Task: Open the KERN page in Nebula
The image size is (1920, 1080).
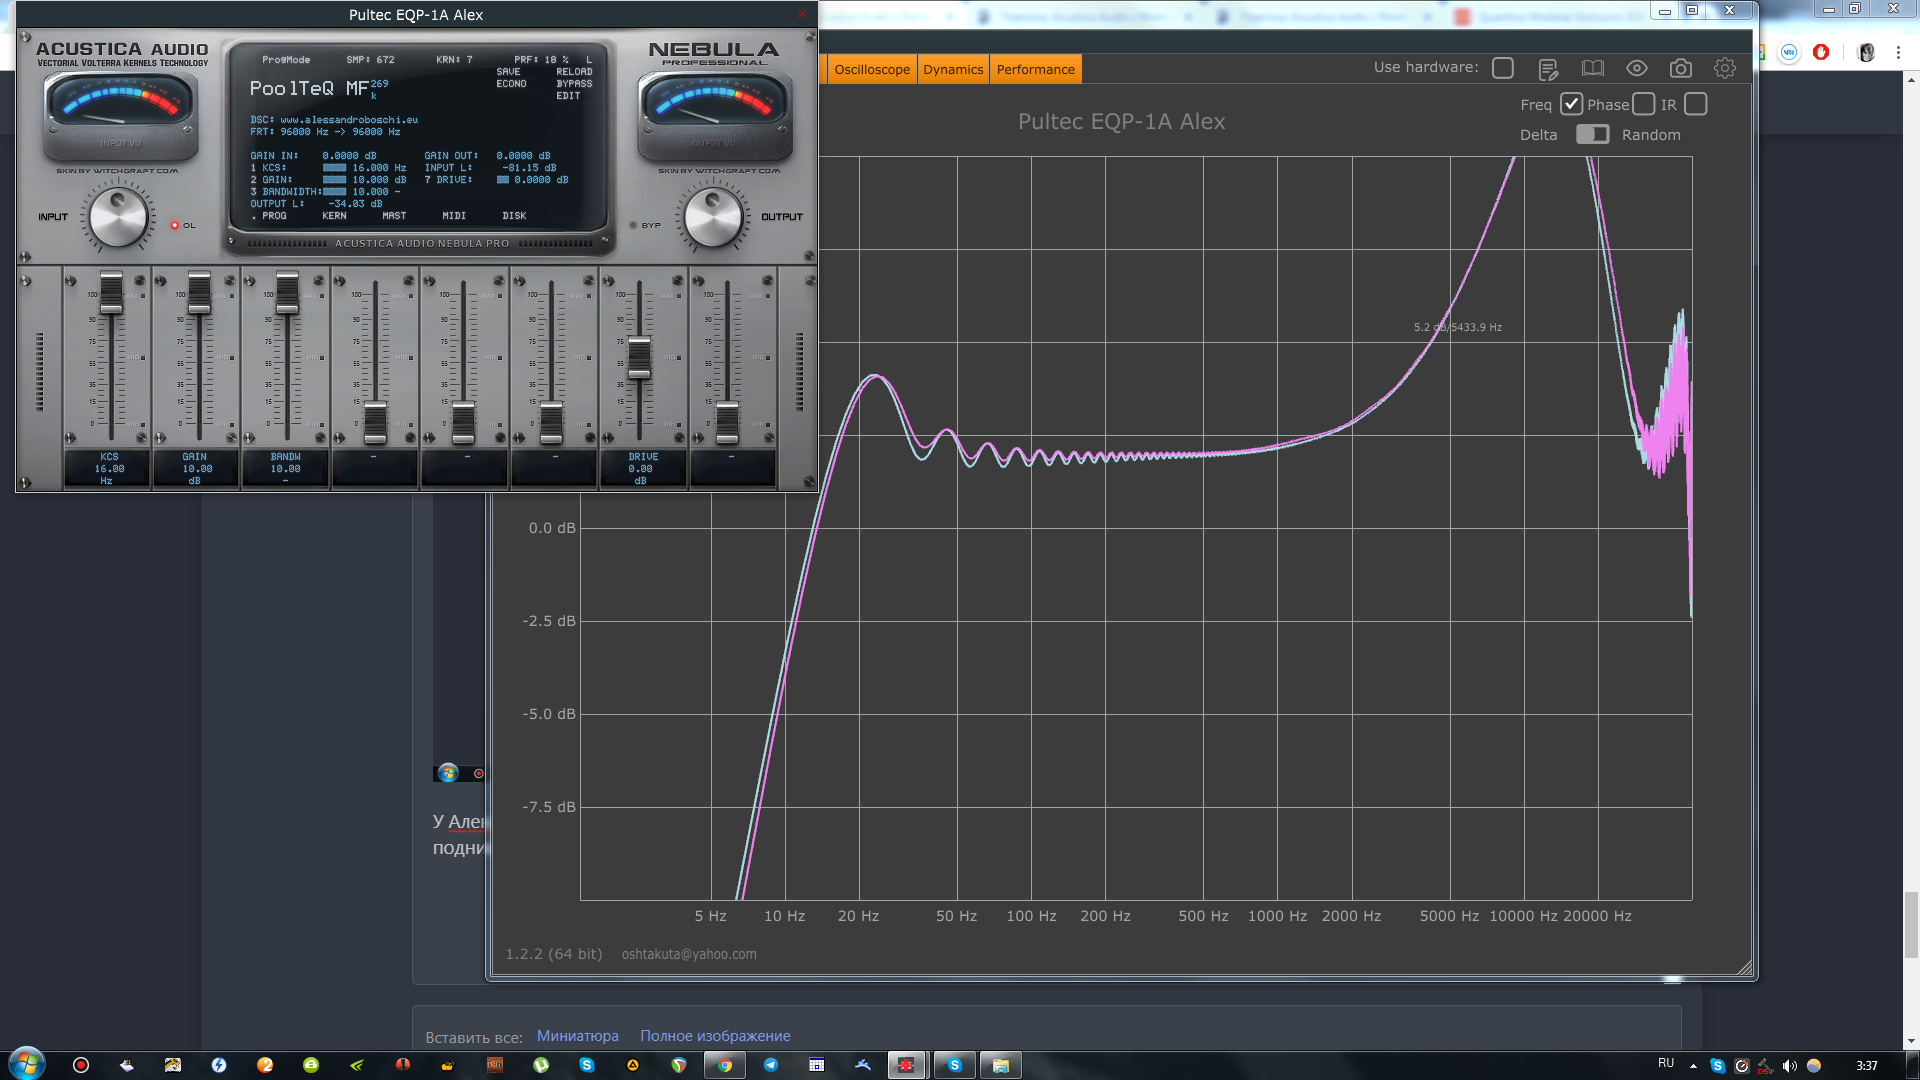Action: pos(334,216)
